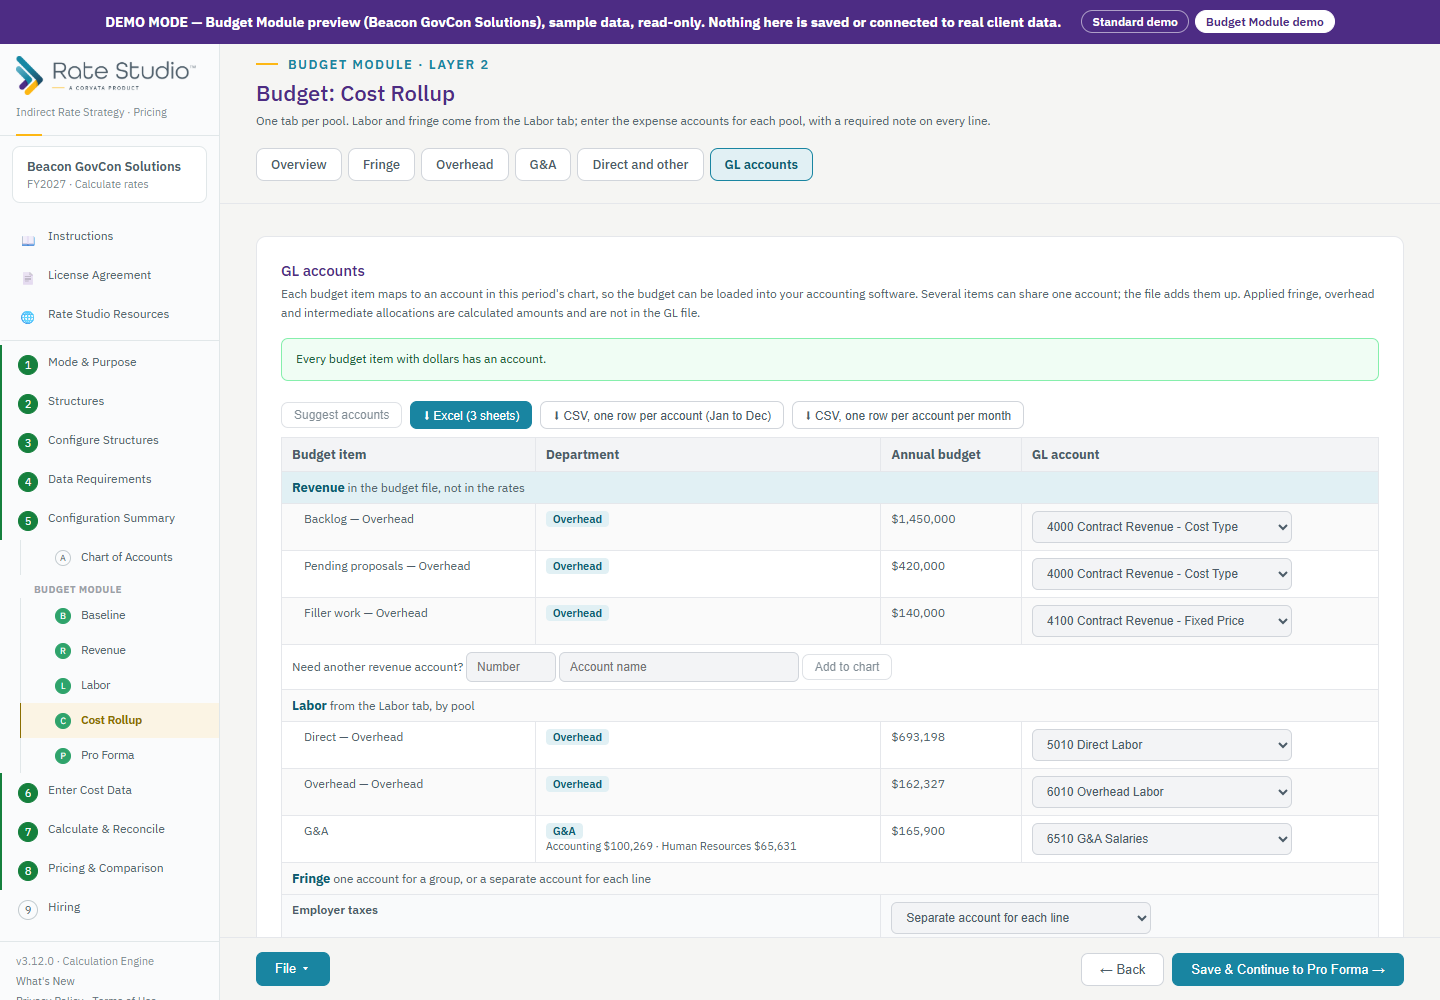Click the Add to chart button
This screenshot has width=1440, height=1000.
tap(847, 667)
